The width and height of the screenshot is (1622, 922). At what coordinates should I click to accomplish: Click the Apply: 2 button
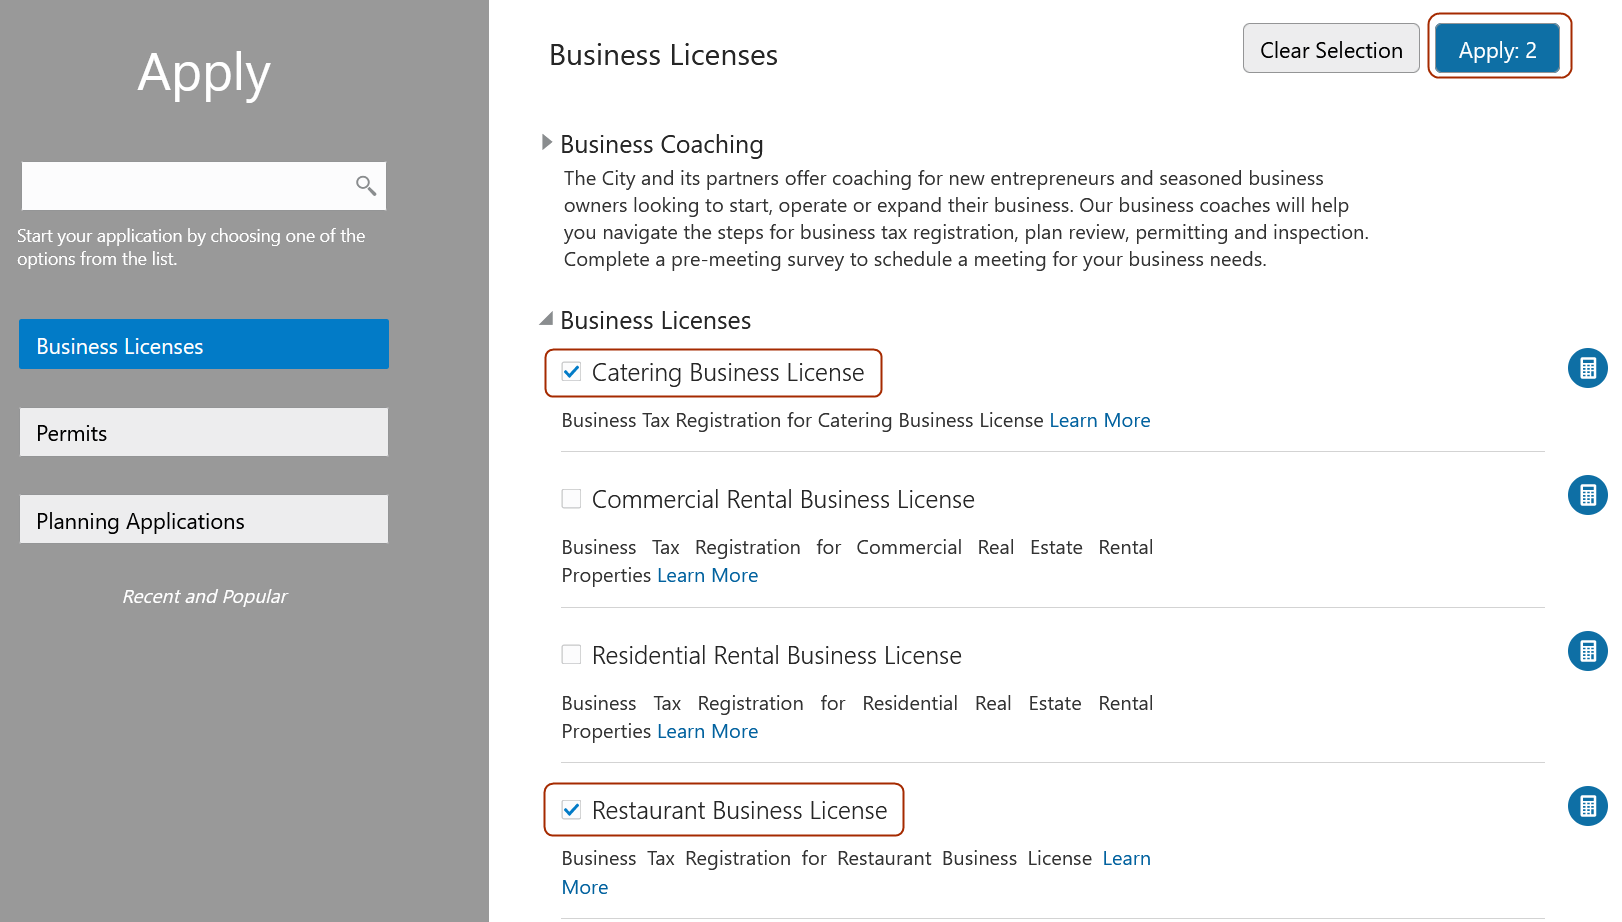click(x=1497, y=50)
